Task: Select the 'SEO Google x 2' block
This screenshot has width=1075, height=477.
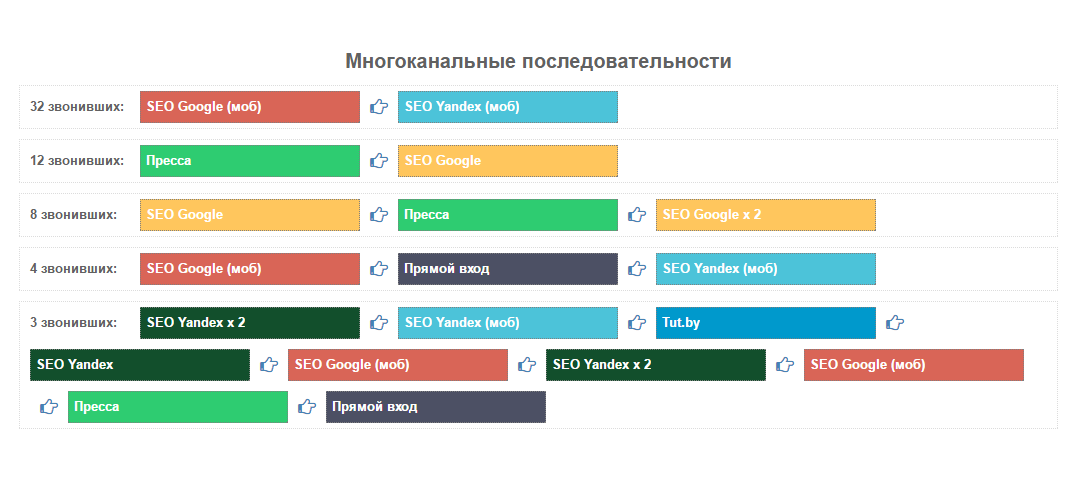Action: pos(765,215)
